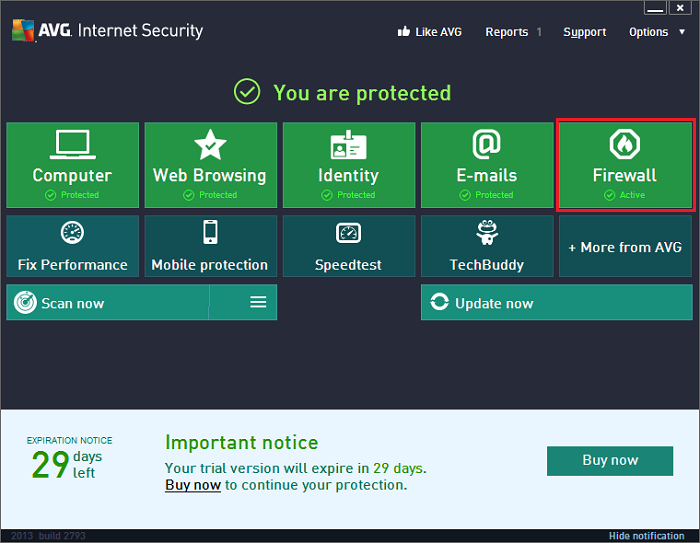Launch Fix Performance gauge tile

(x=72, y=246)
